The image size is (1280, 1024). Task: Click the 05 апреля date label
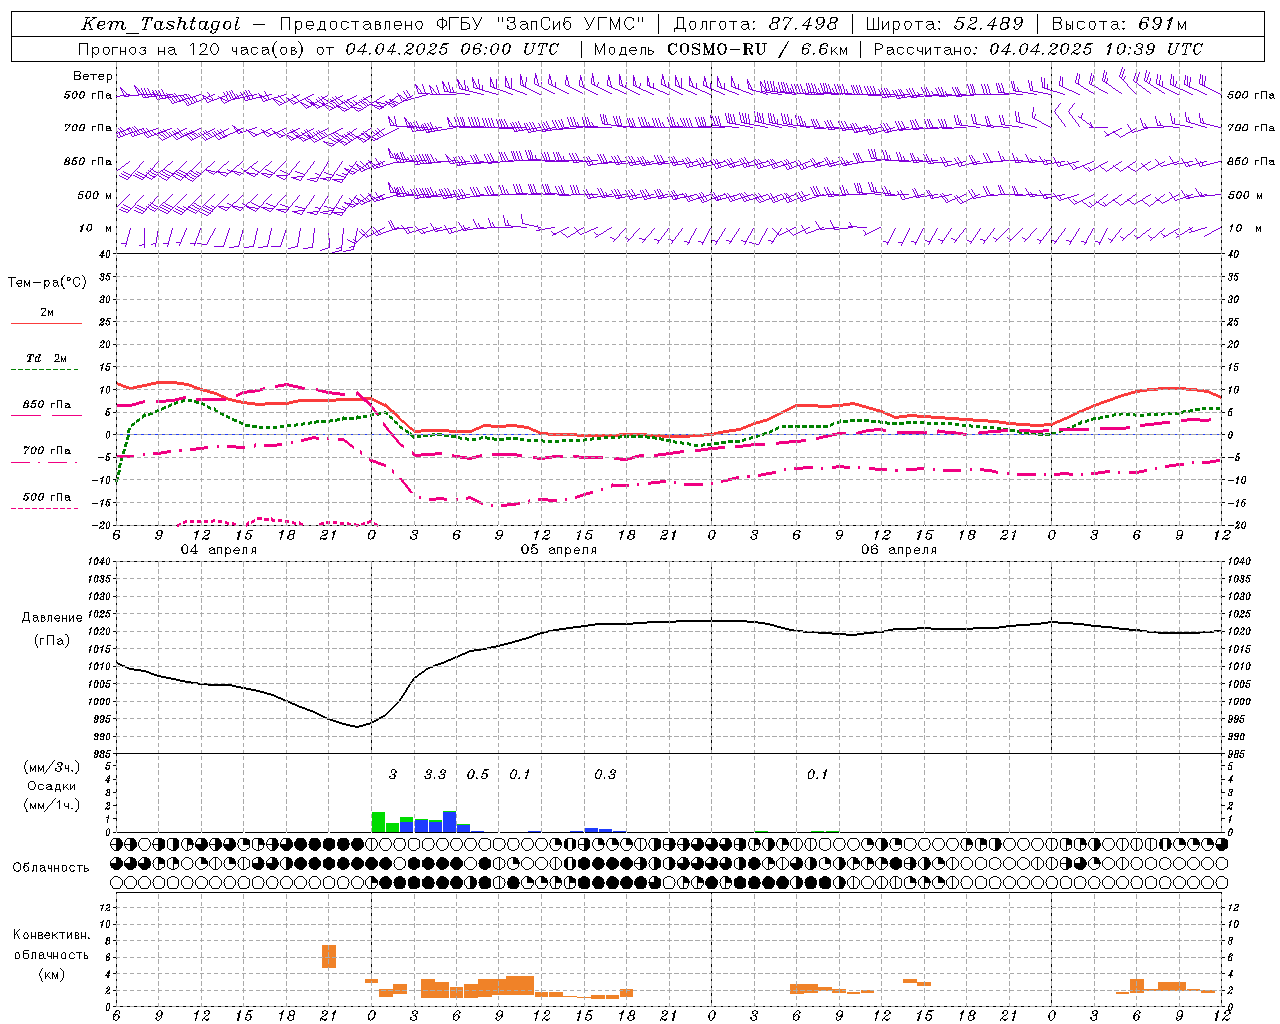pos(558,550)
